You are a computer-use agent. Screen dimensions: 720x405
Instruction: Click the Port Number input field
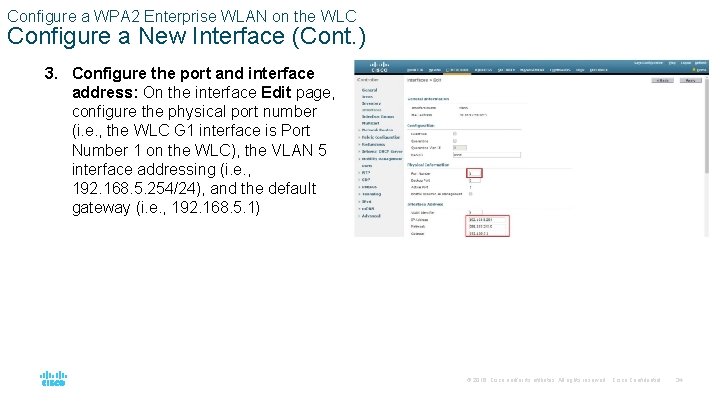474,174
